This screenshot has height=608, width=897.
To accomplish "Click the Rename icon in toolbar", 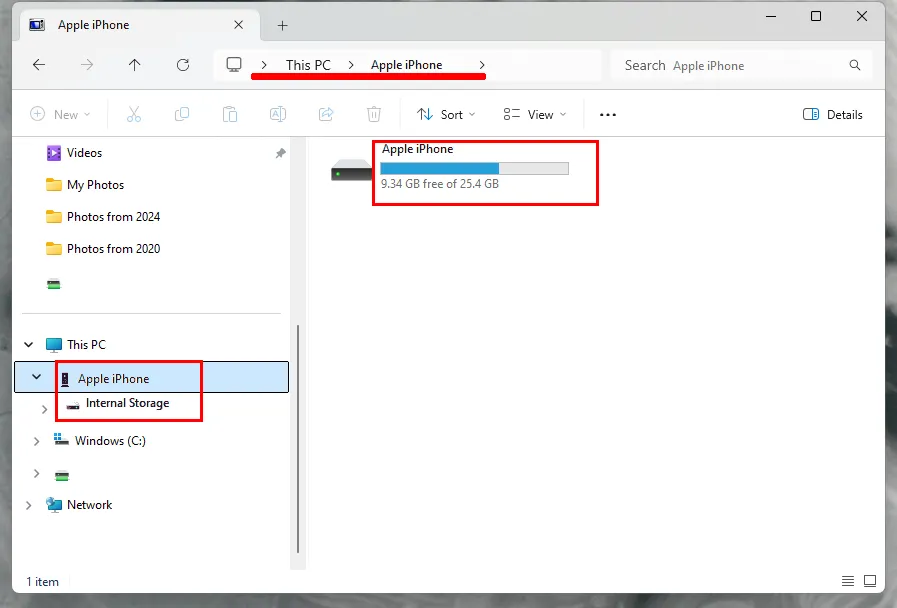I will pyautogui.click(x=278, y=114).
